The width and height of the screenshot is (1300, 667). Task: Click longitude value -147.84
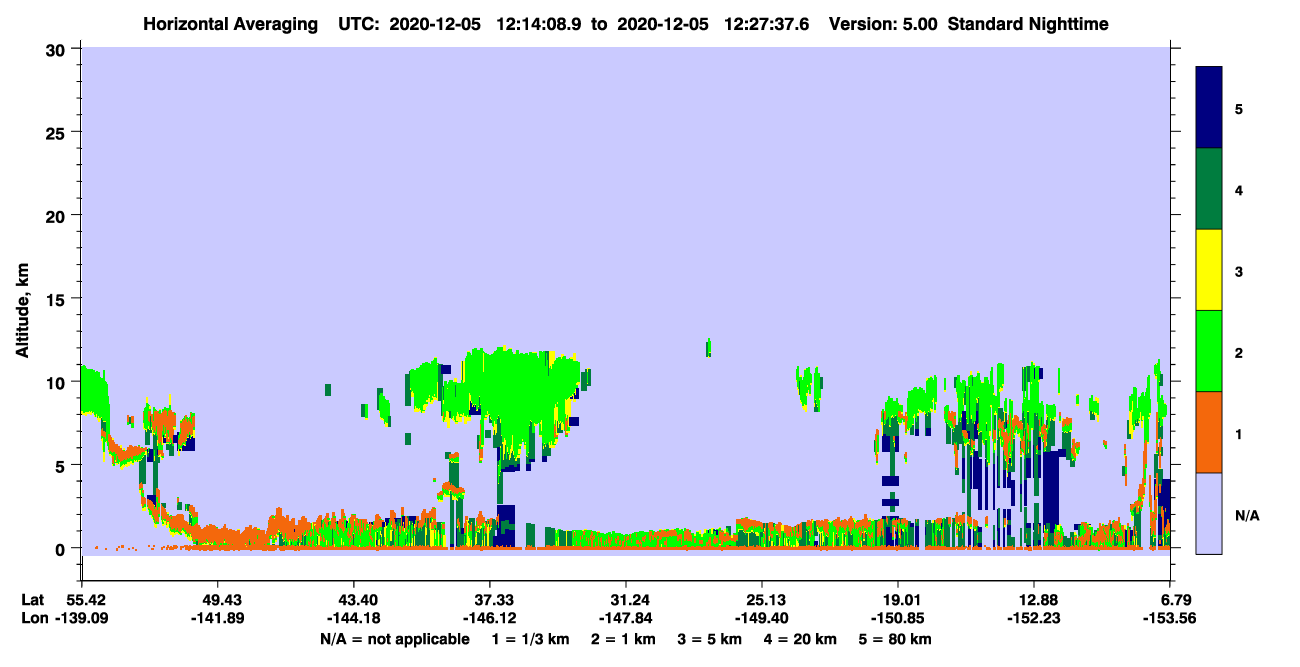626,618
